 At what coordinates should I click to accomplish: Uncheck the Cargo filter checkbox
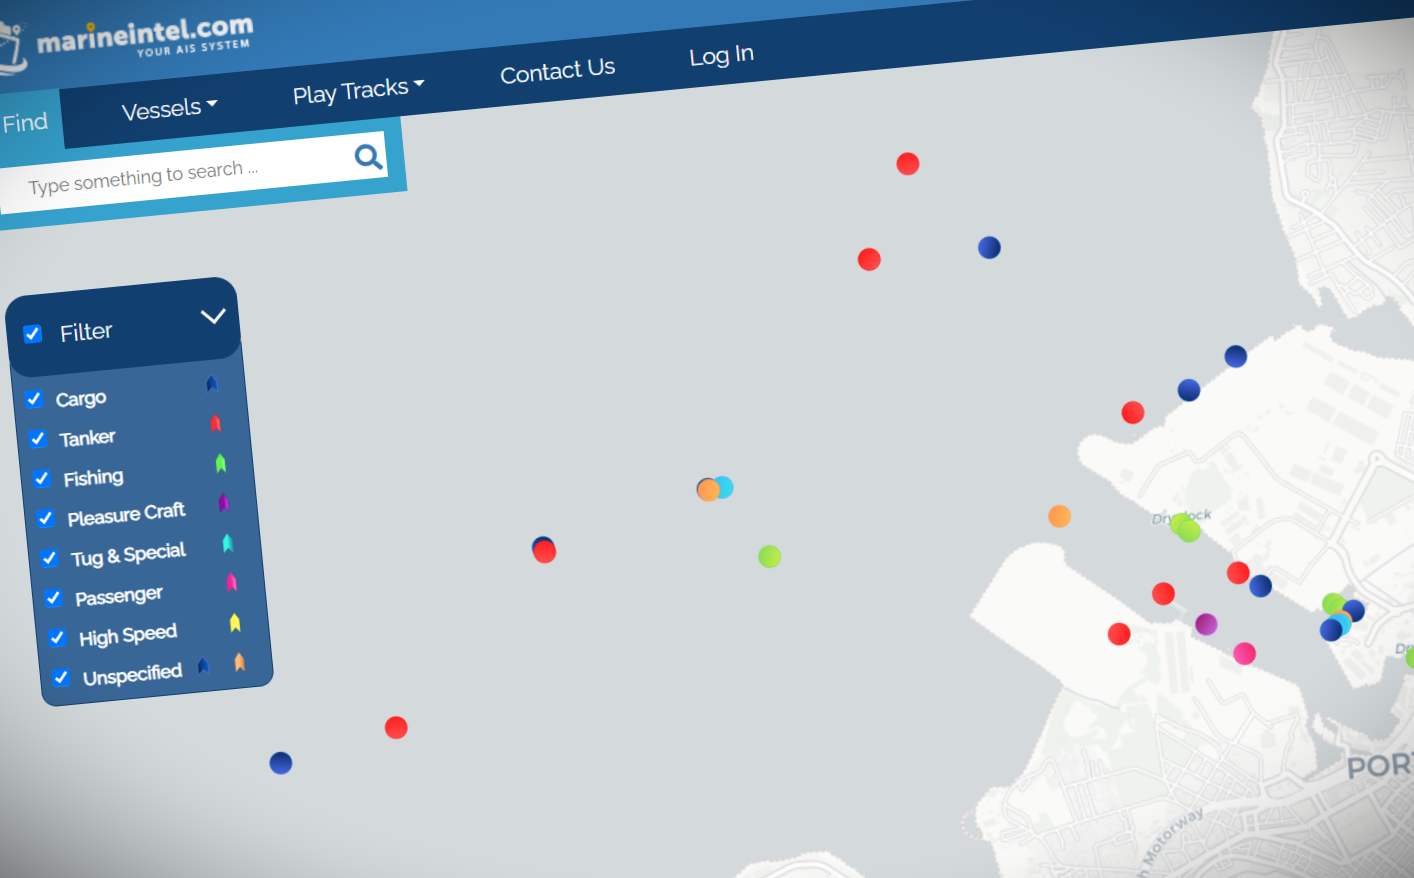coord(34,399)
